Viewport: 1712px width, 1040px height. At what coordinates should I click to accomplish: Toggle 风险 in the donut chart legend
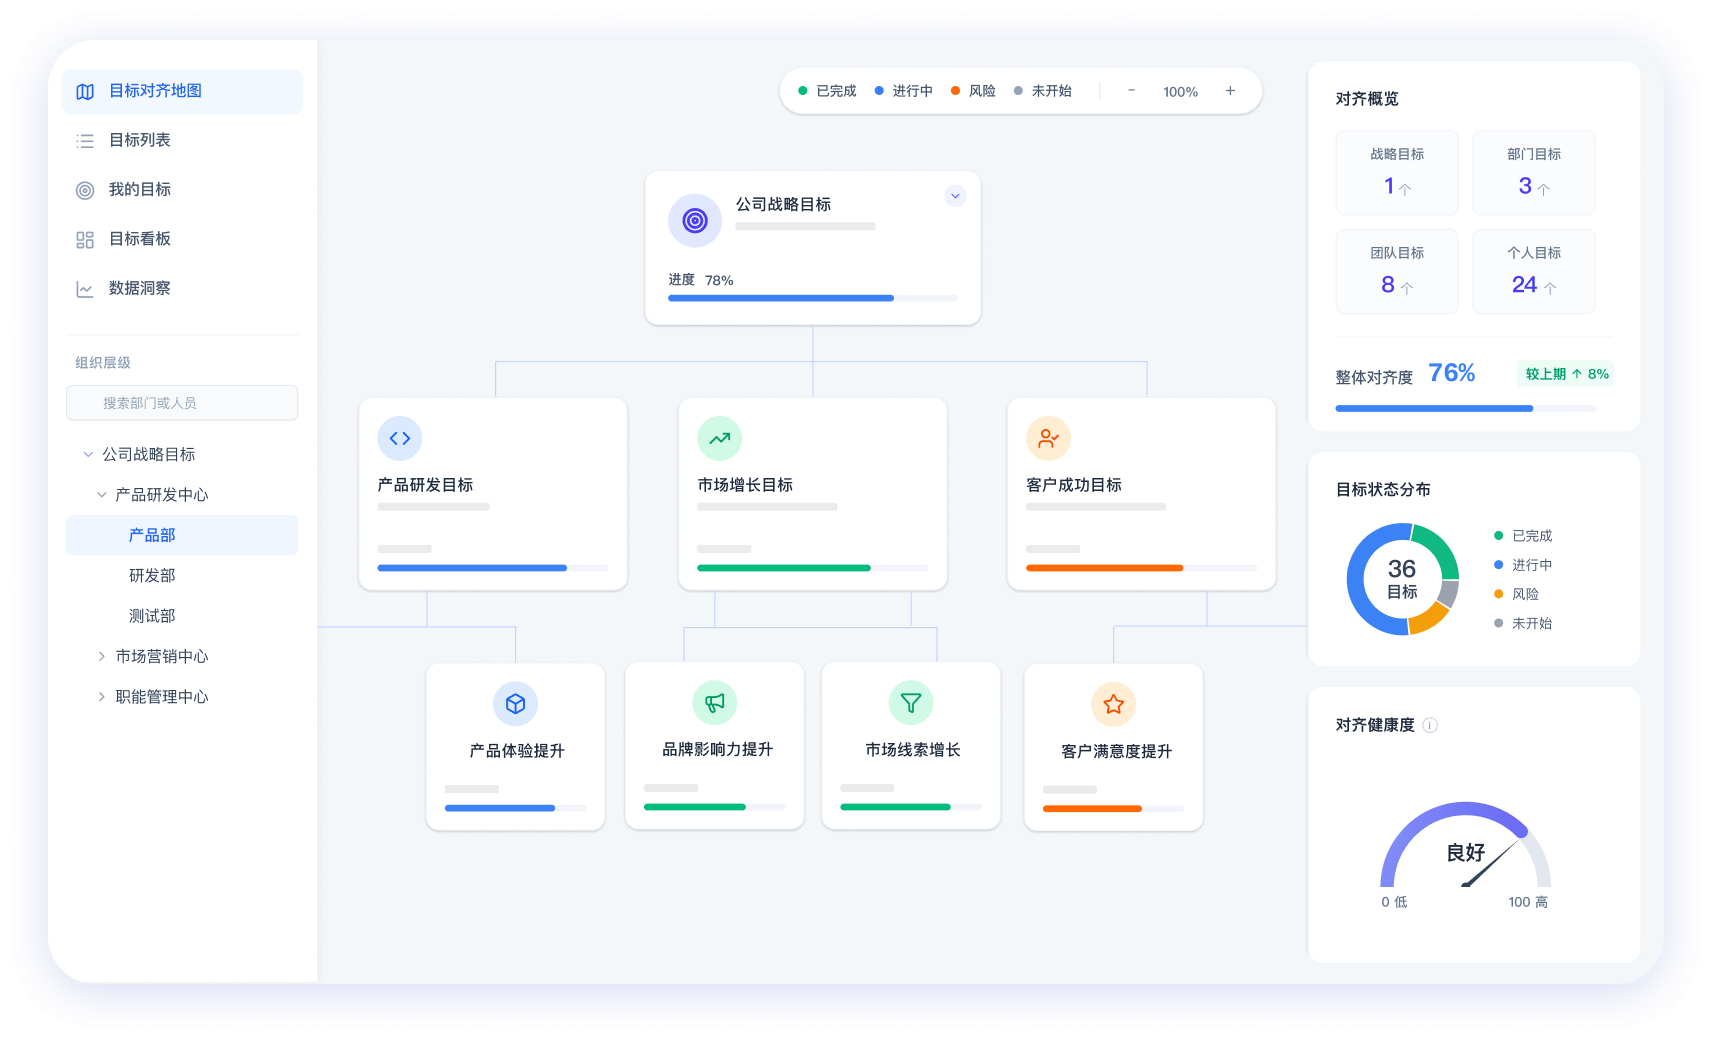point(1516,594)
